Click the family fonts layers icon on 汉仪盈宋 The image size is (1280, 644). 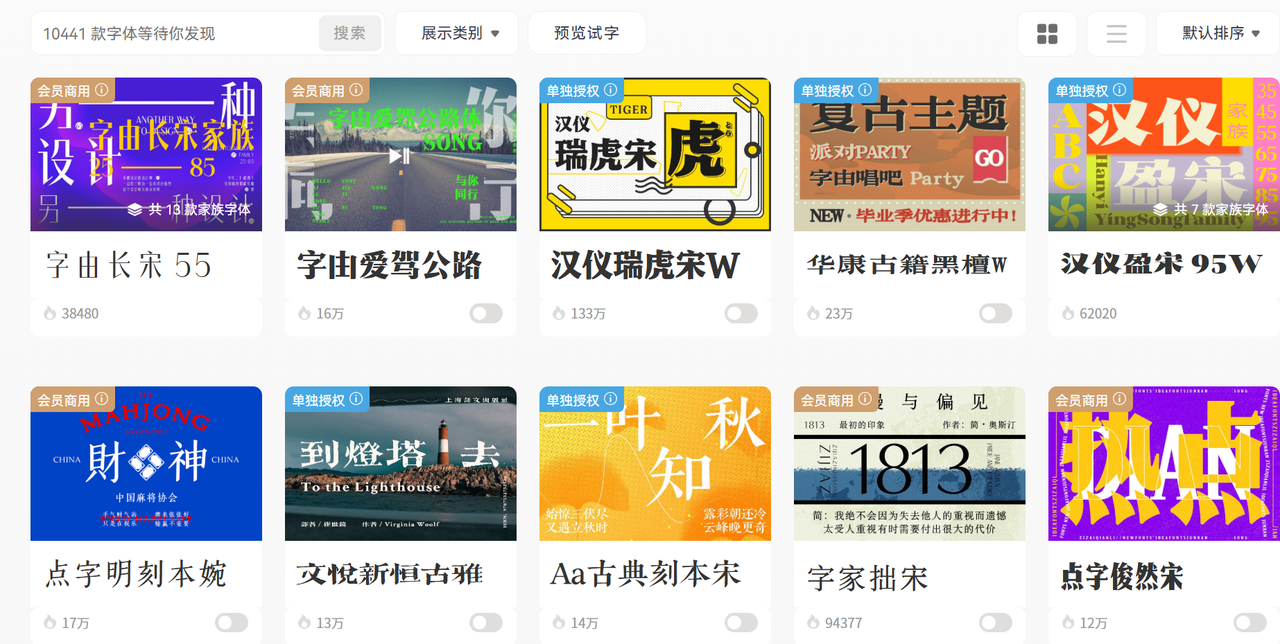point(1159,210)
